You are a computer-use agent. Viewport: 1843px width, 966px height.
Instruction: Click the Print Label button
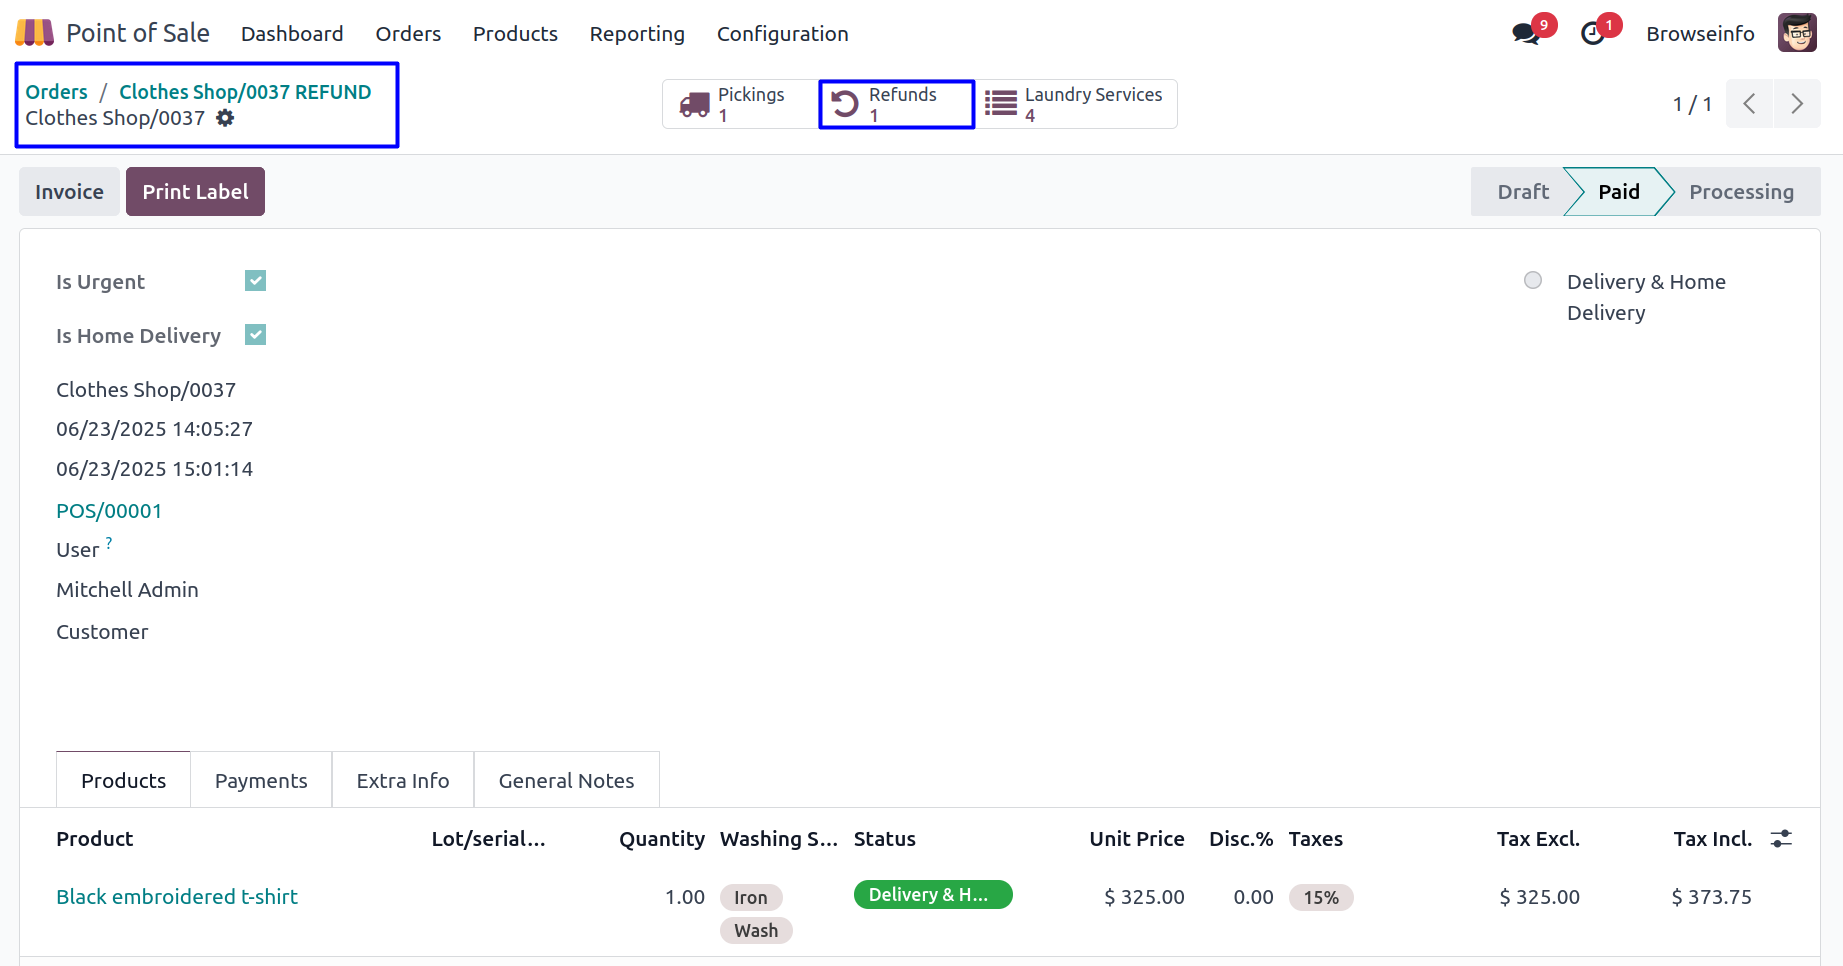tap(195, 192)
